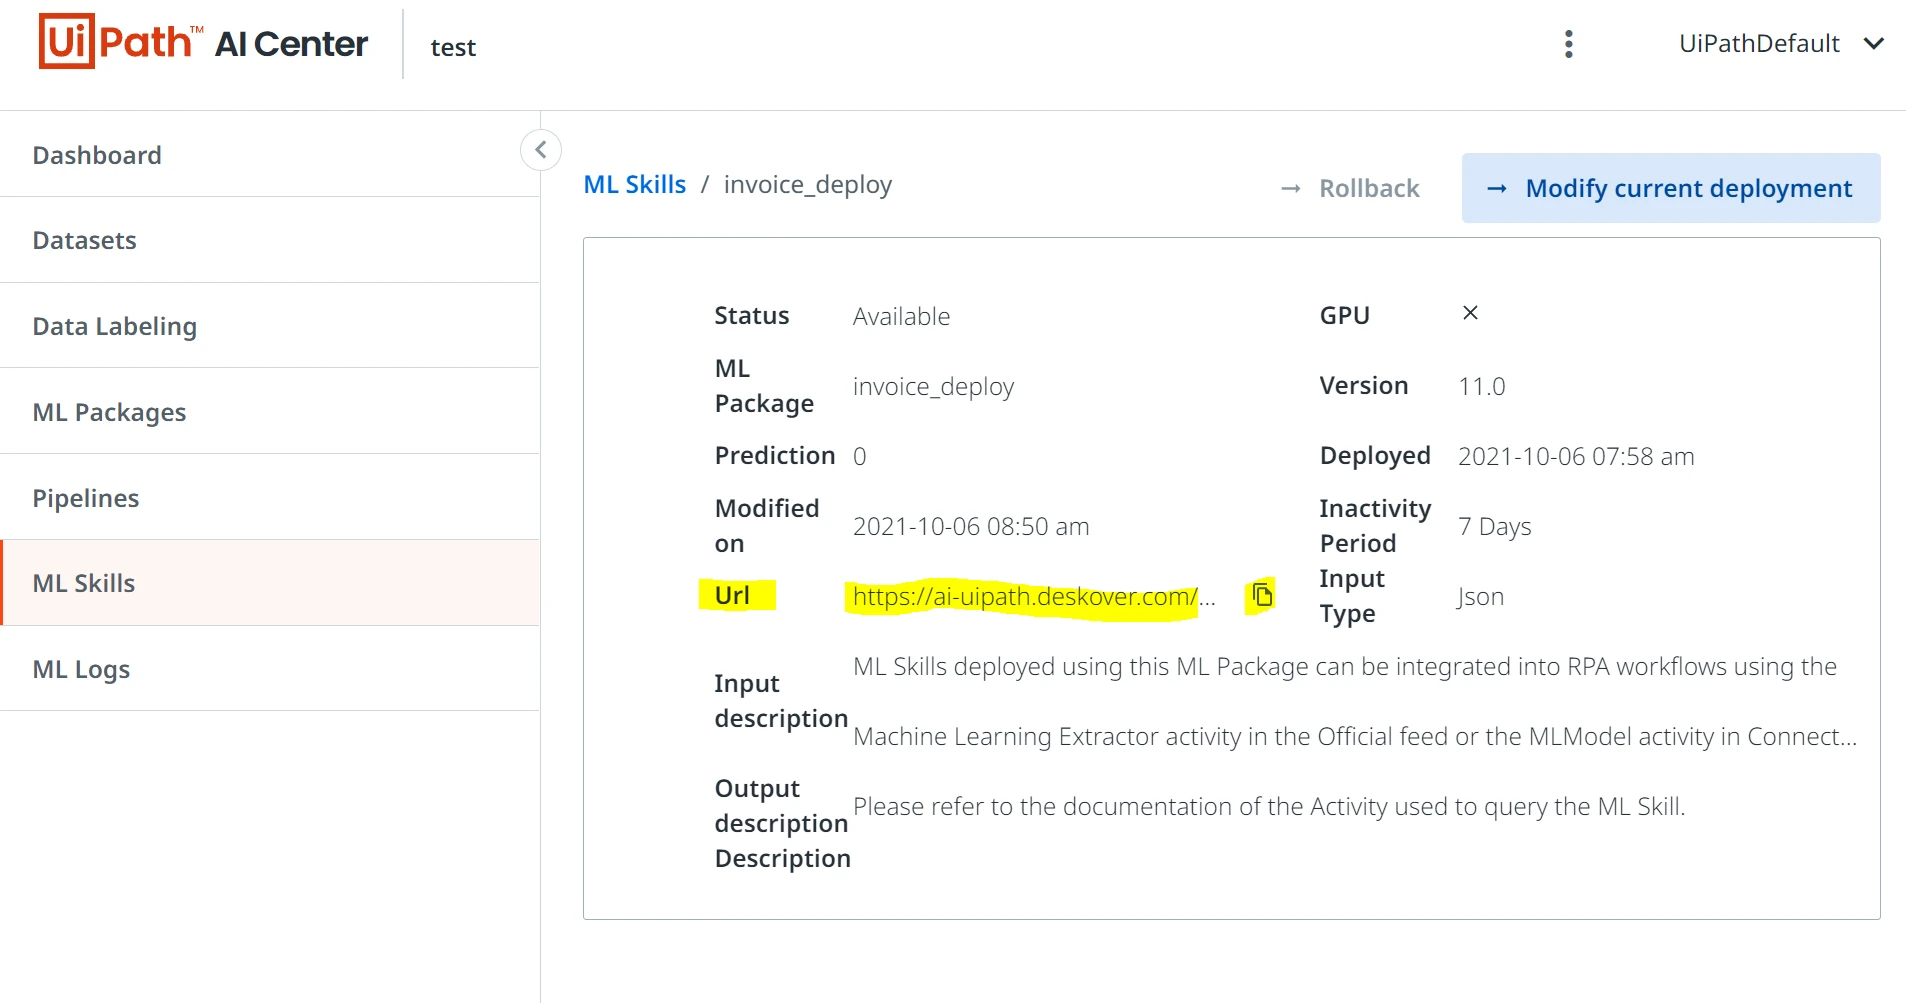Click the Prediction count value 0
The height and width of the screenshot is (1003, 1906).
(859, 457)
